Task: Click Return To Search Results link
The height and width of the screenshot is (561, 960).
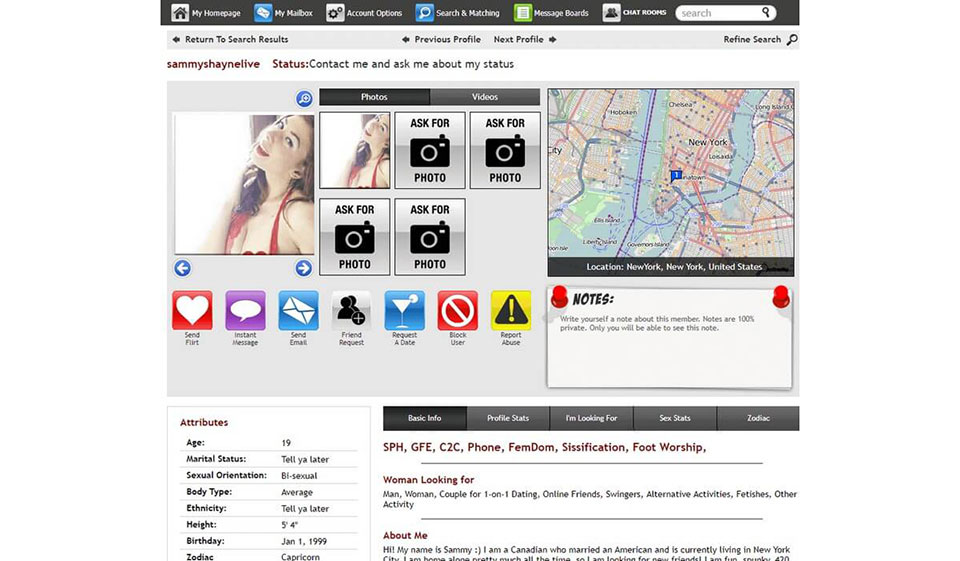Action: (x=229, y=40)
